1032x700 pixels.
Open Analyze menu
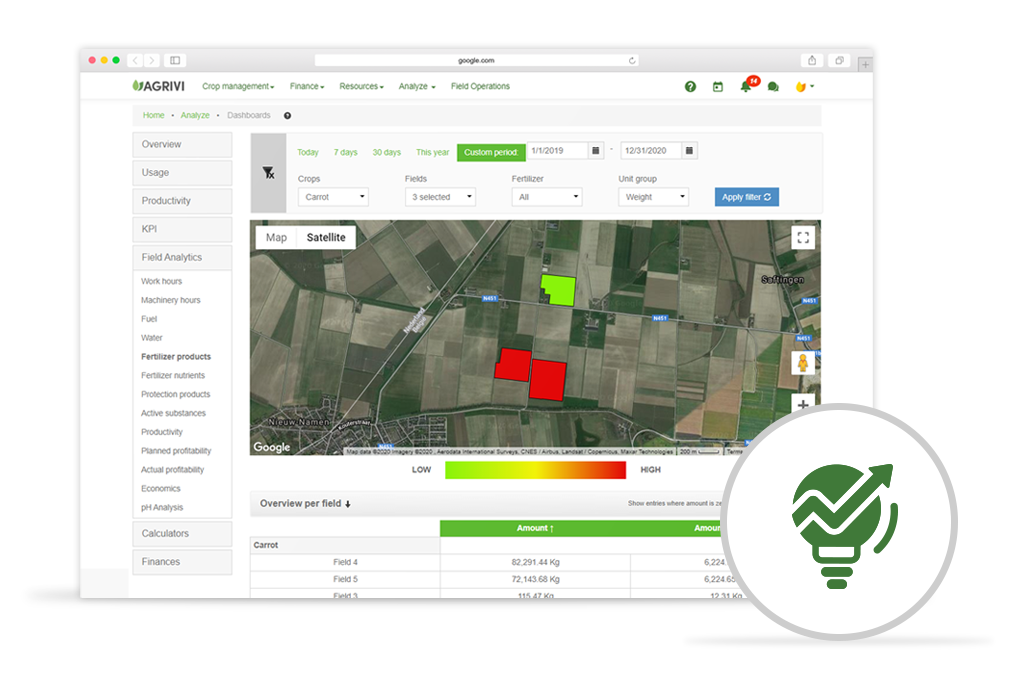tap(417, 86)
